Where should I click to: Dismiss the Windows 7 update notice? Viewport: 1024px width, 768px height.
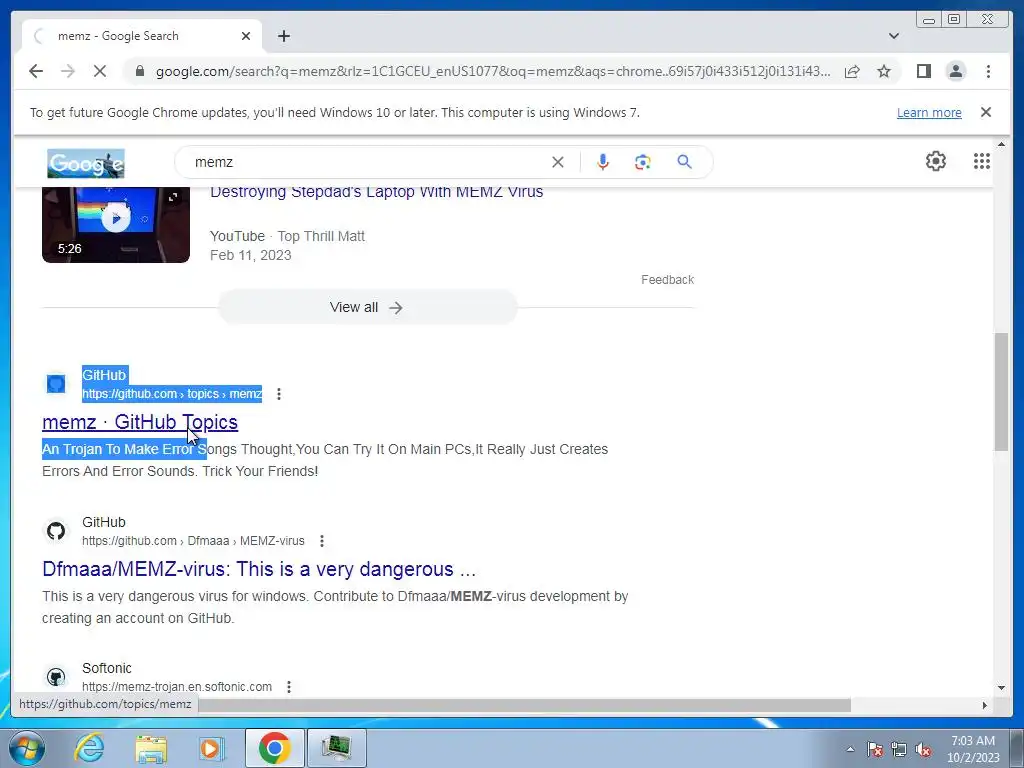986,112
